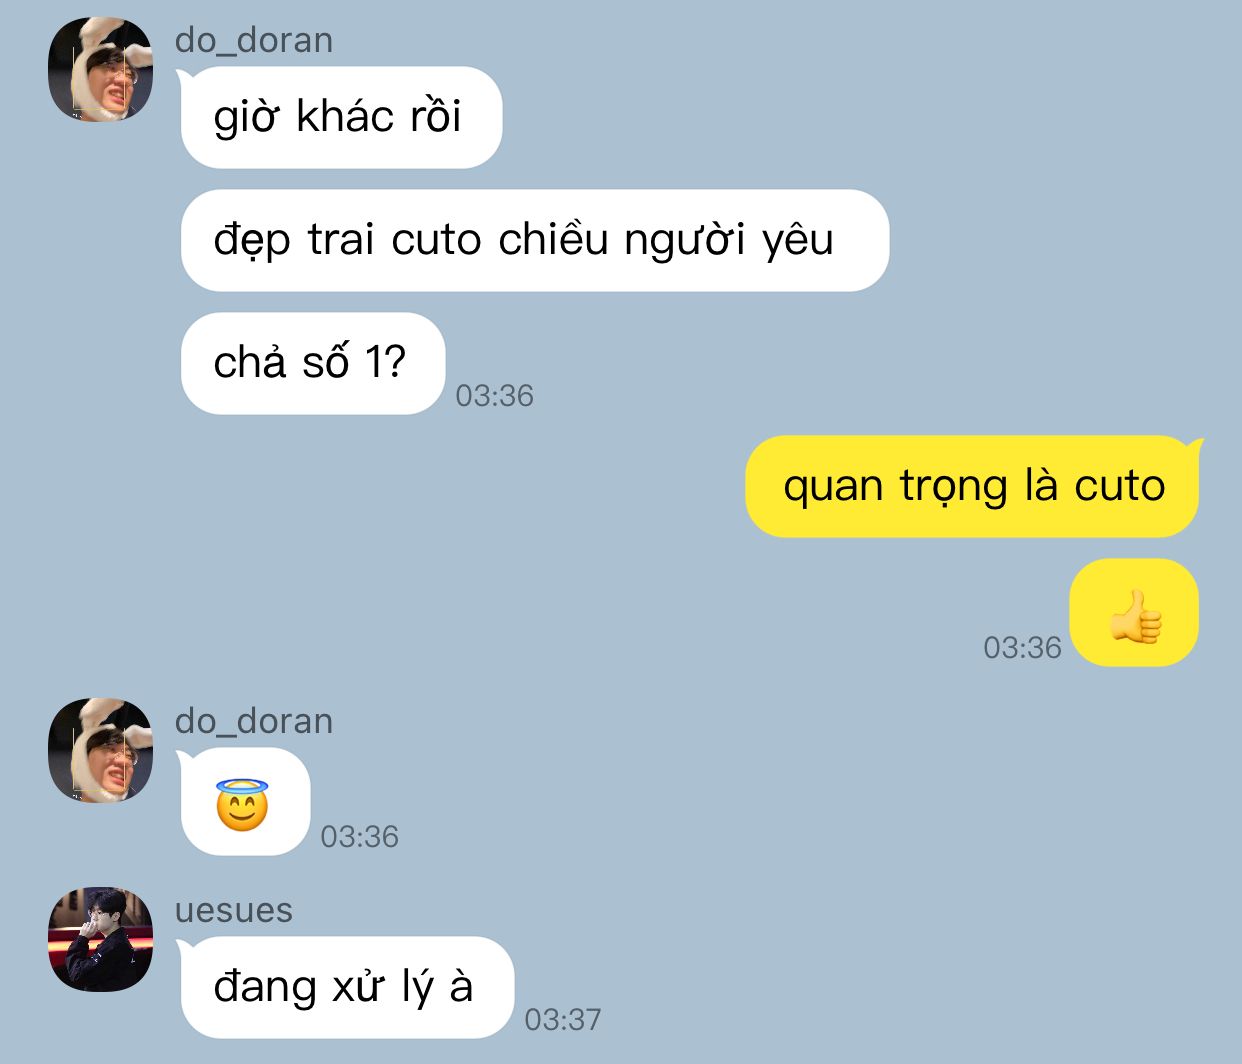Tap the thumbs-up emoji in yellow bubble
The image size is (1242, 1064).
pyautogui.click(x=1135, y=615)
